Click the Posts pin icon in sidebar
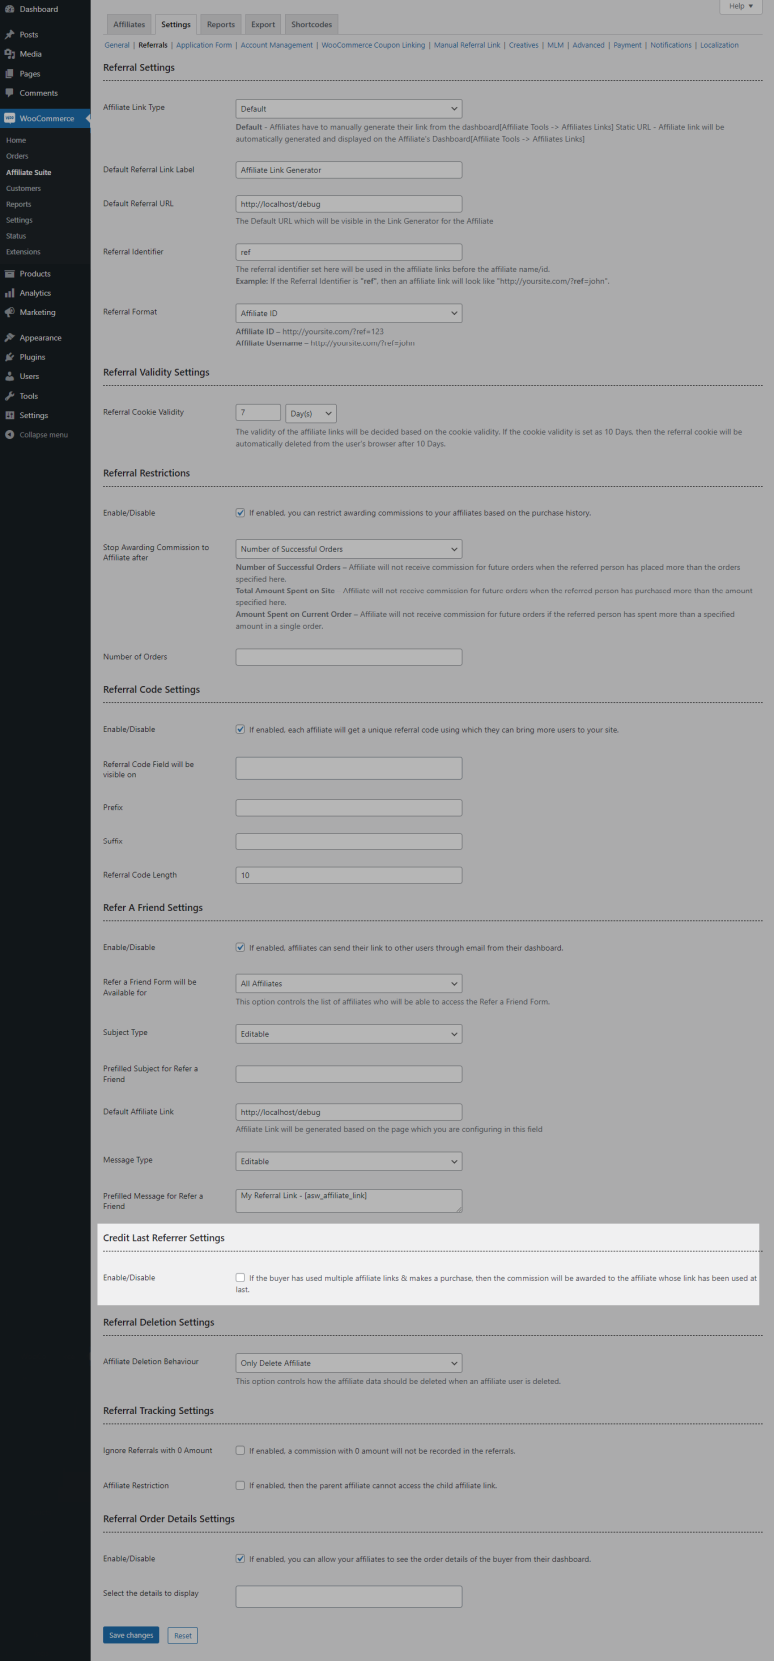The image size is (774, 1661). click(10, 35)
